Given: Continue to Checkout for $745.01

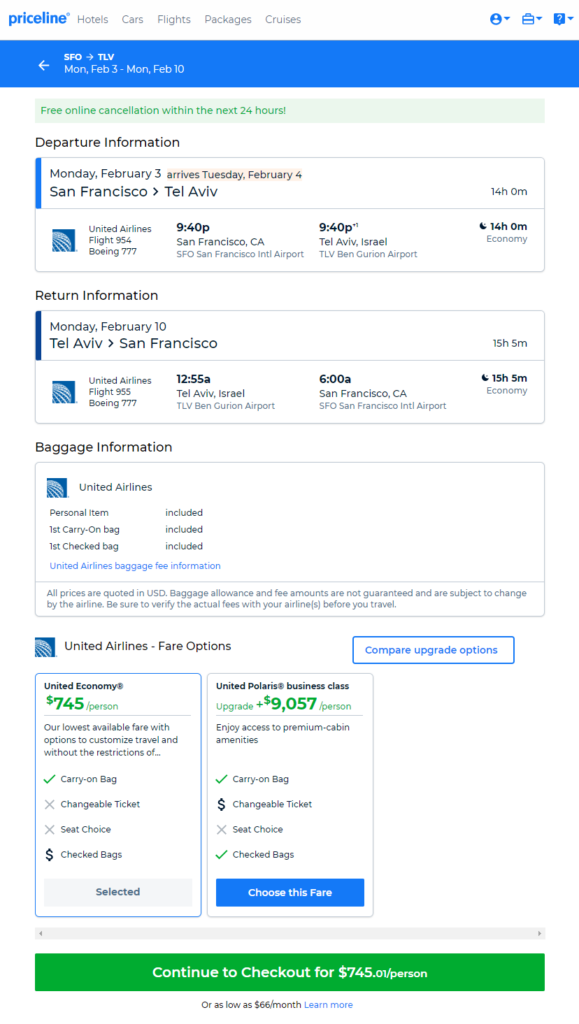Looking at the screenshot, I should coord(290,972).
